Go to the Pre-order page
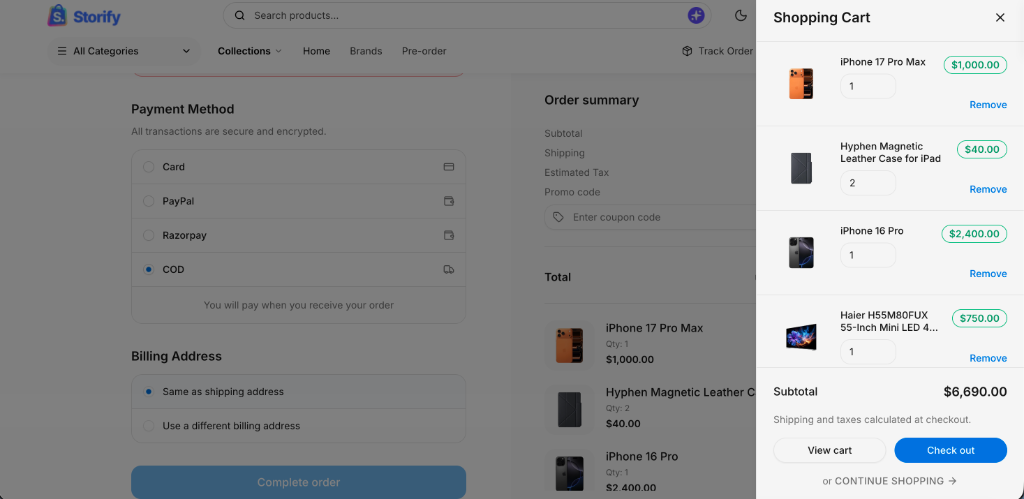 coord(424,51)
